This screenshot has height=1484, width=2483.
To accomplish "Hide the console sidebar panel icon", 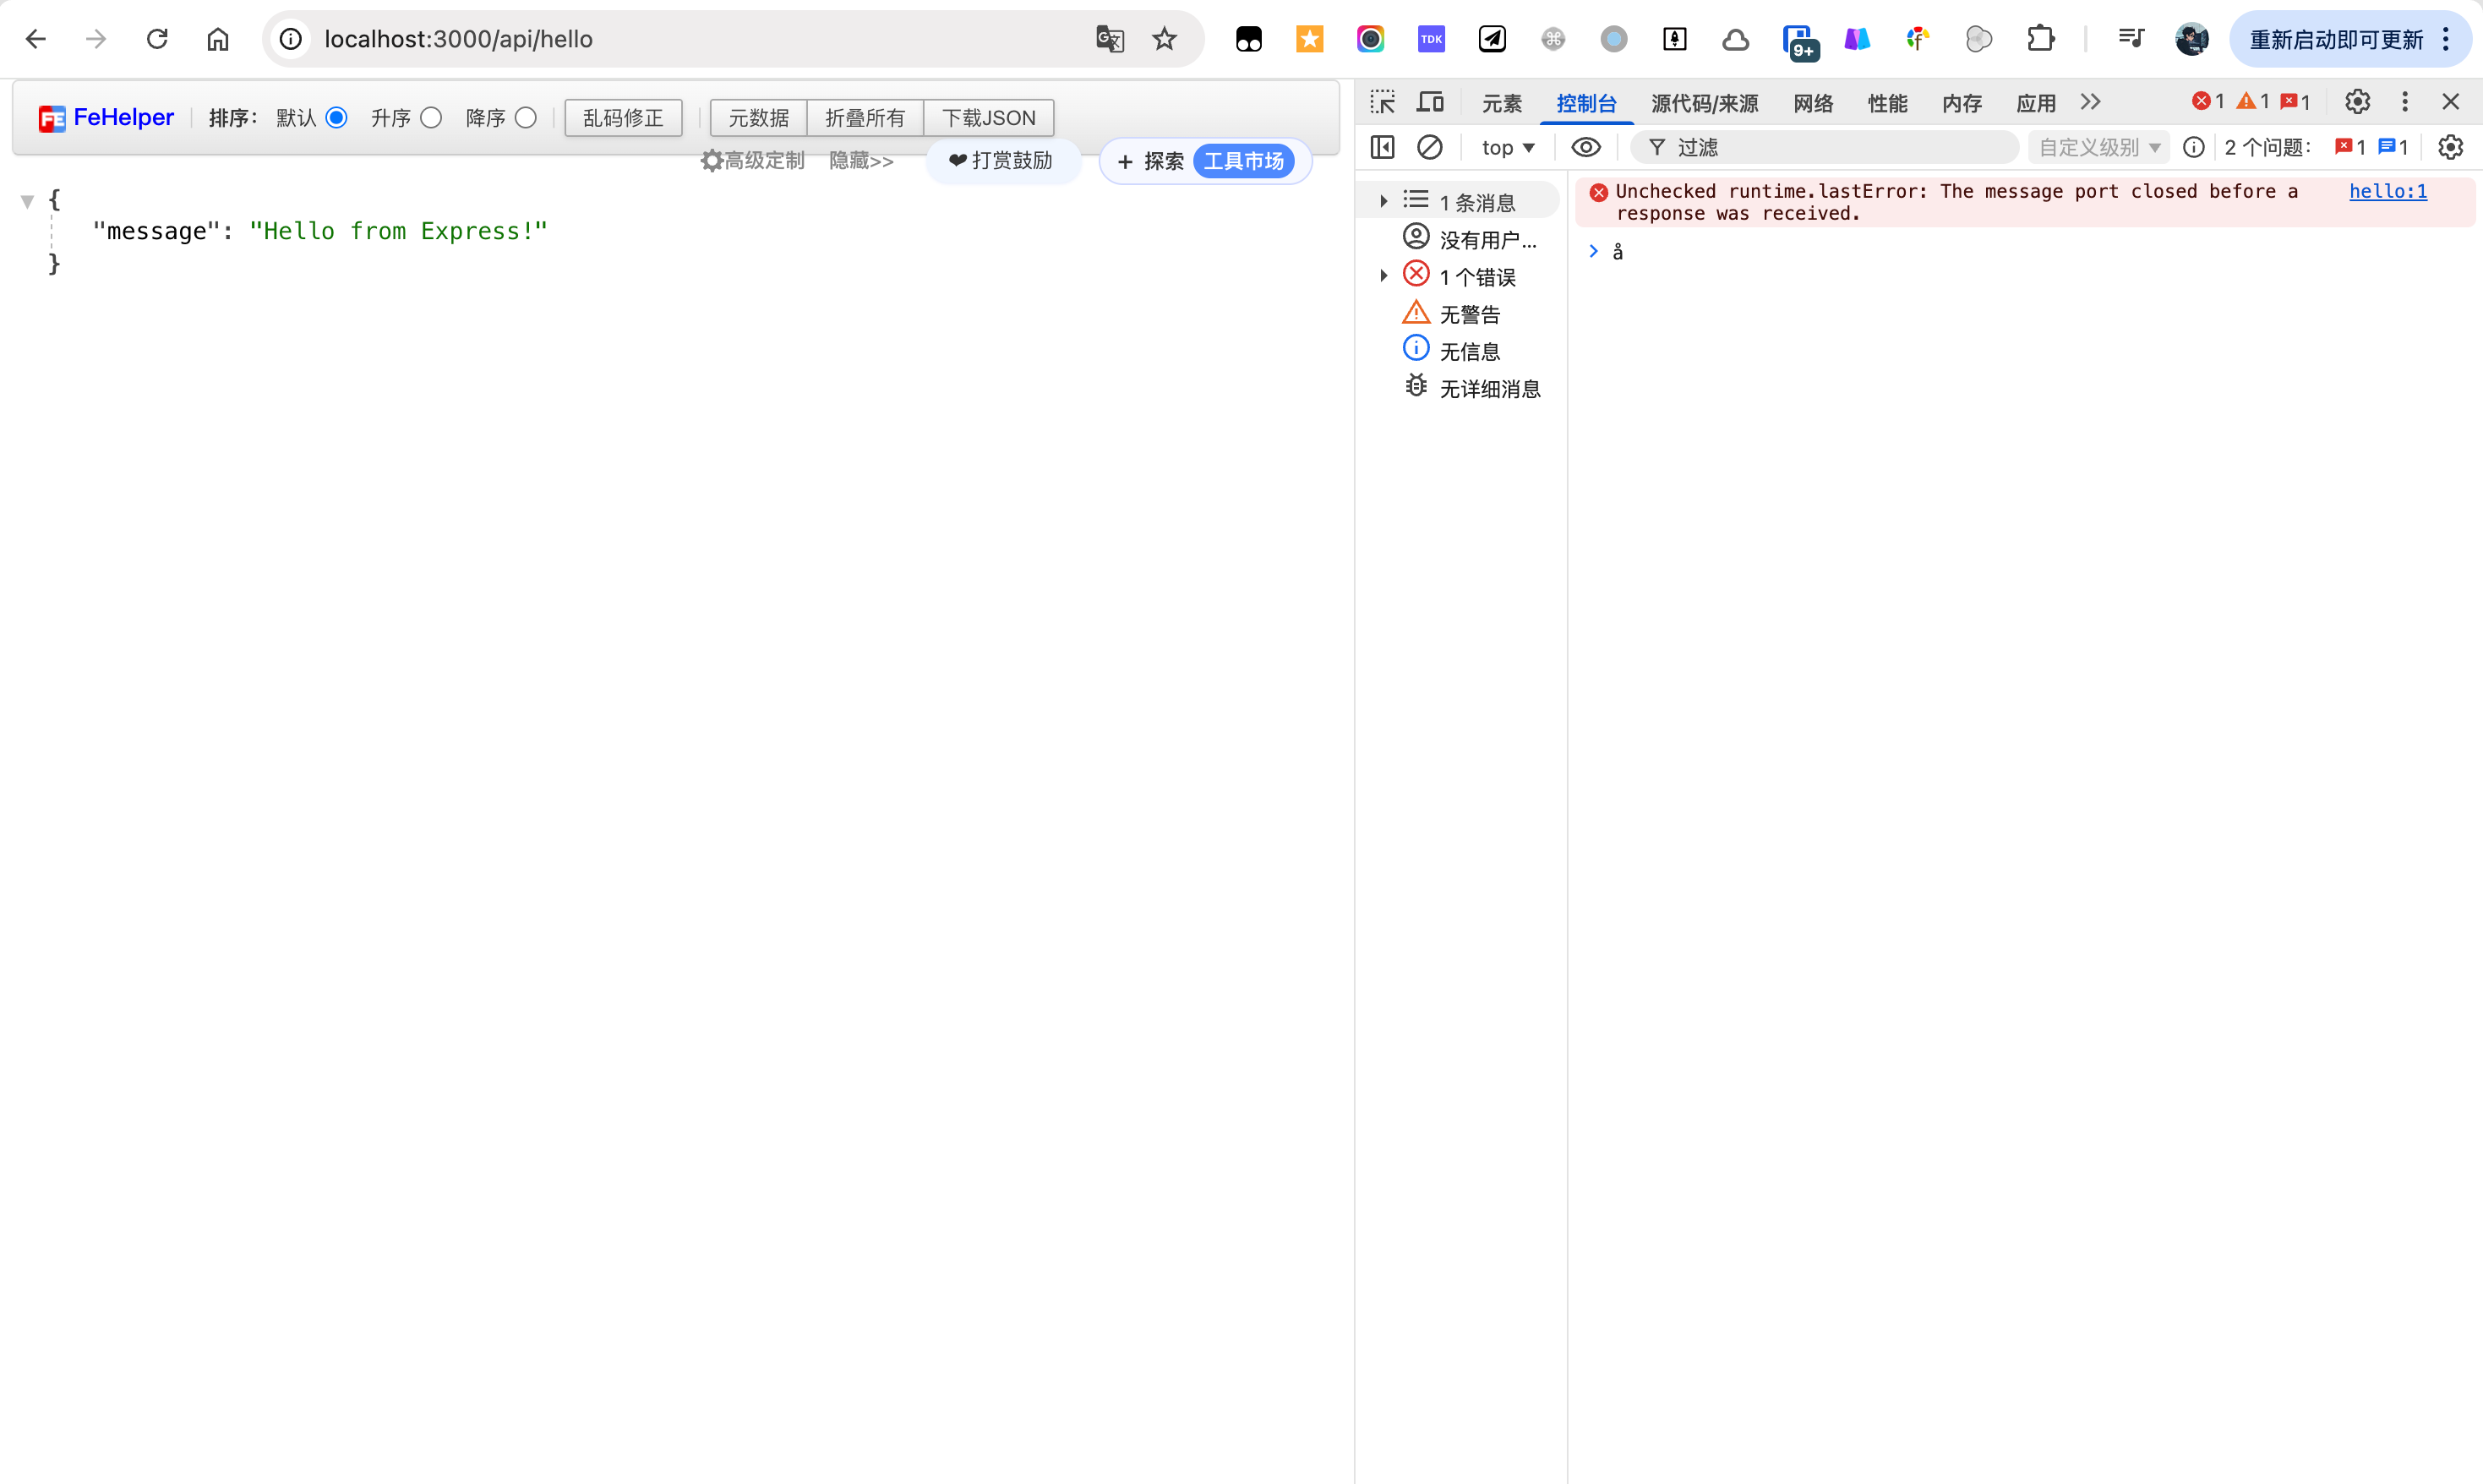I will click(1383, 147).
